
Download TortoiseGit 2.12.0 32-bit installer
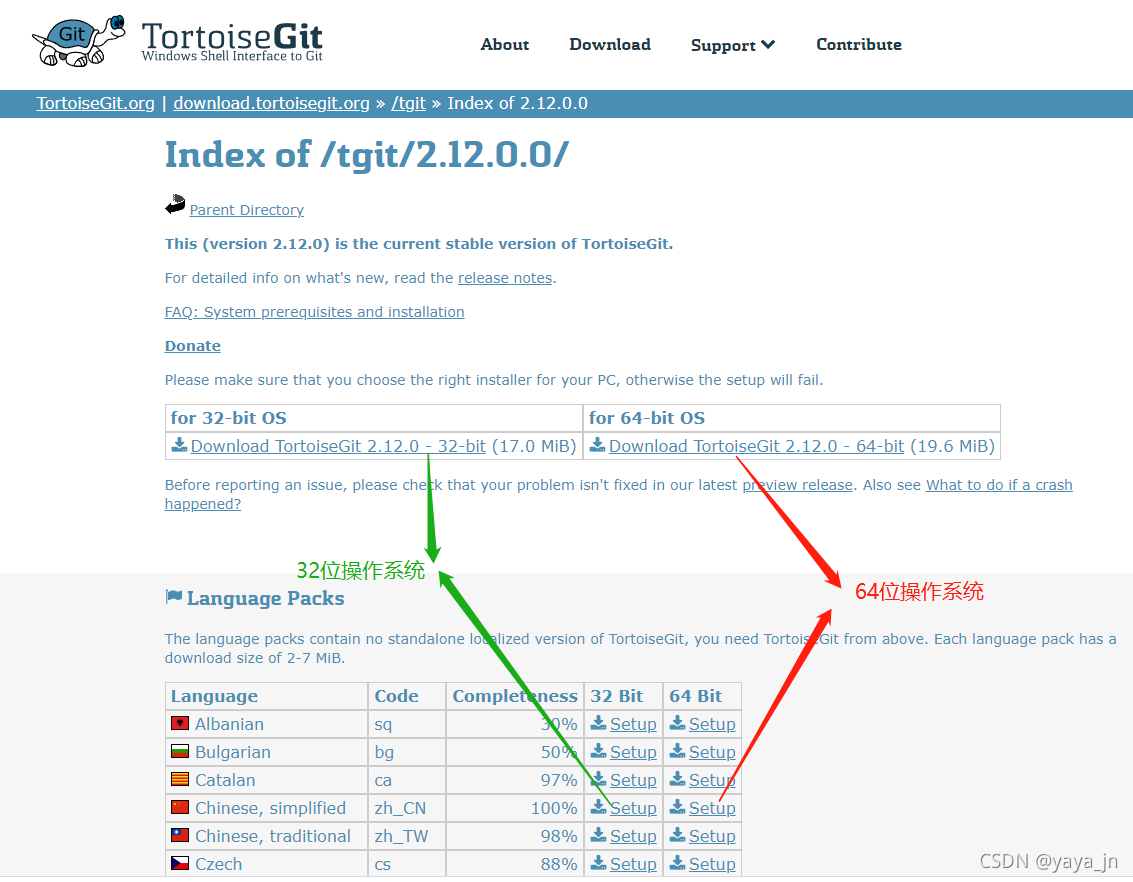coord(338,446)
